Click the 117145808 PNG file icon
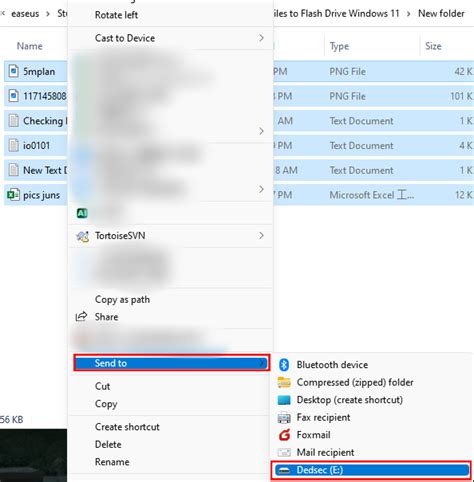474x482 pixels. point(13,96)
